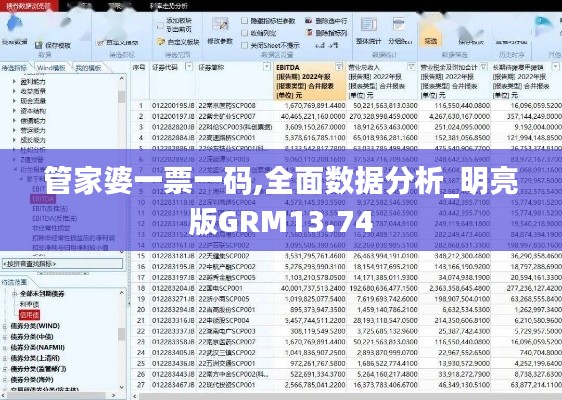The image size is (562, 400).
Task: Click the EBITDA column header
Action: 309,81
